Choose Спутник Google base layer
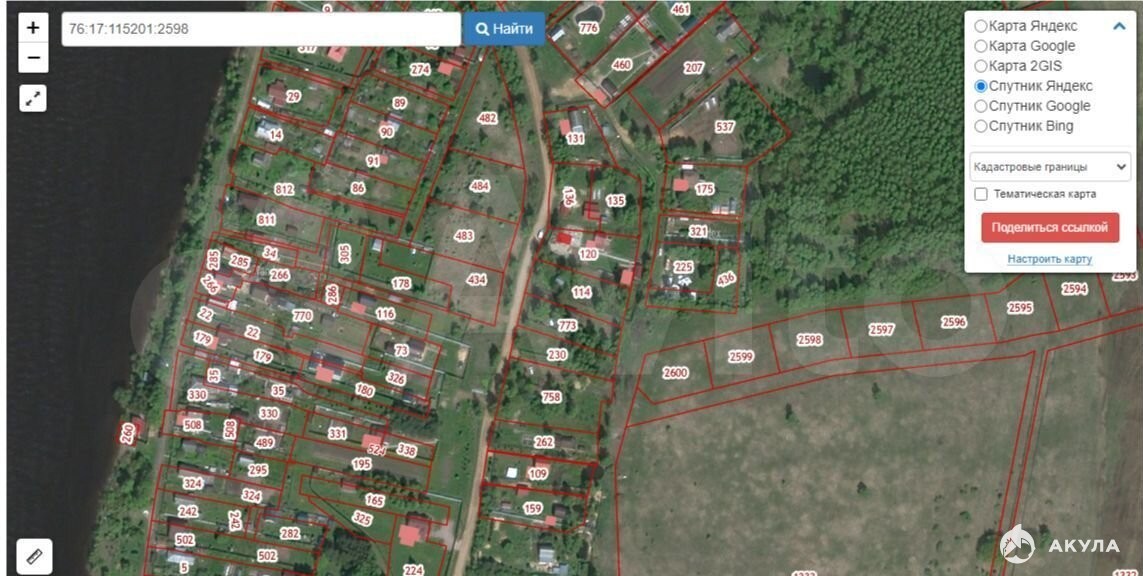 (x=981, y=106)
